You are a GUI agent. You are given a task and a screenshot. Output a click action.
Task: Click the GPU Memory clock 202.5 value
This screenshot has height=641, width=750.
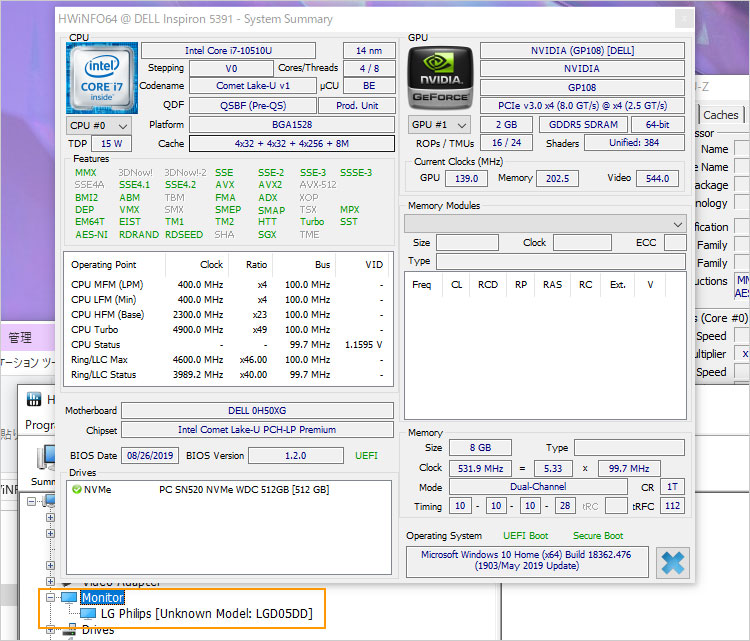557,178
